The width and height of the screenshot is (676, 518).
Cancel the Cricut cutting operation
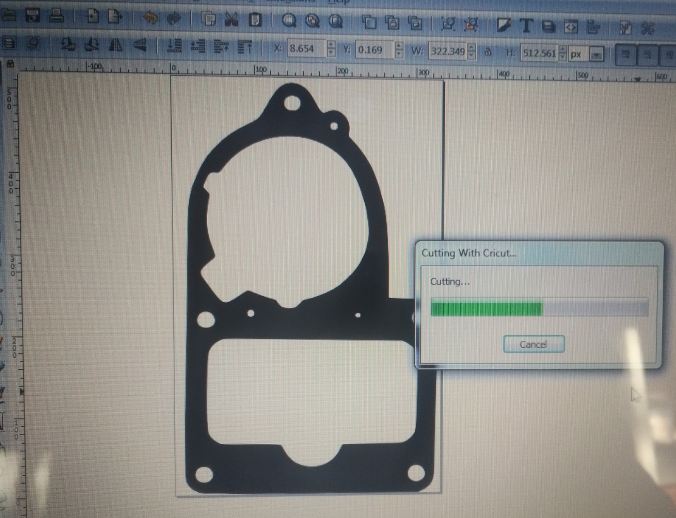533,344
